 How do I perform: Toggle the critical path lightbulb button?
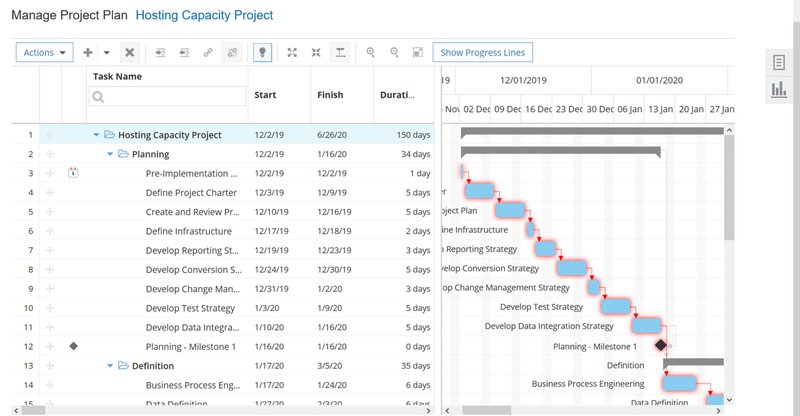262,53
